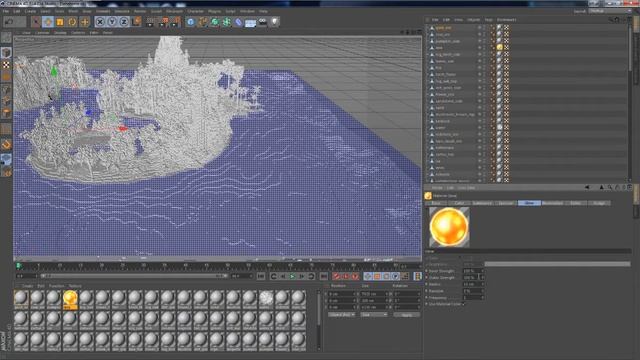The image size is (640, 360).
Task: Toggle the Z axis lock
Action: pyautogui.click(x=124, y=22)
